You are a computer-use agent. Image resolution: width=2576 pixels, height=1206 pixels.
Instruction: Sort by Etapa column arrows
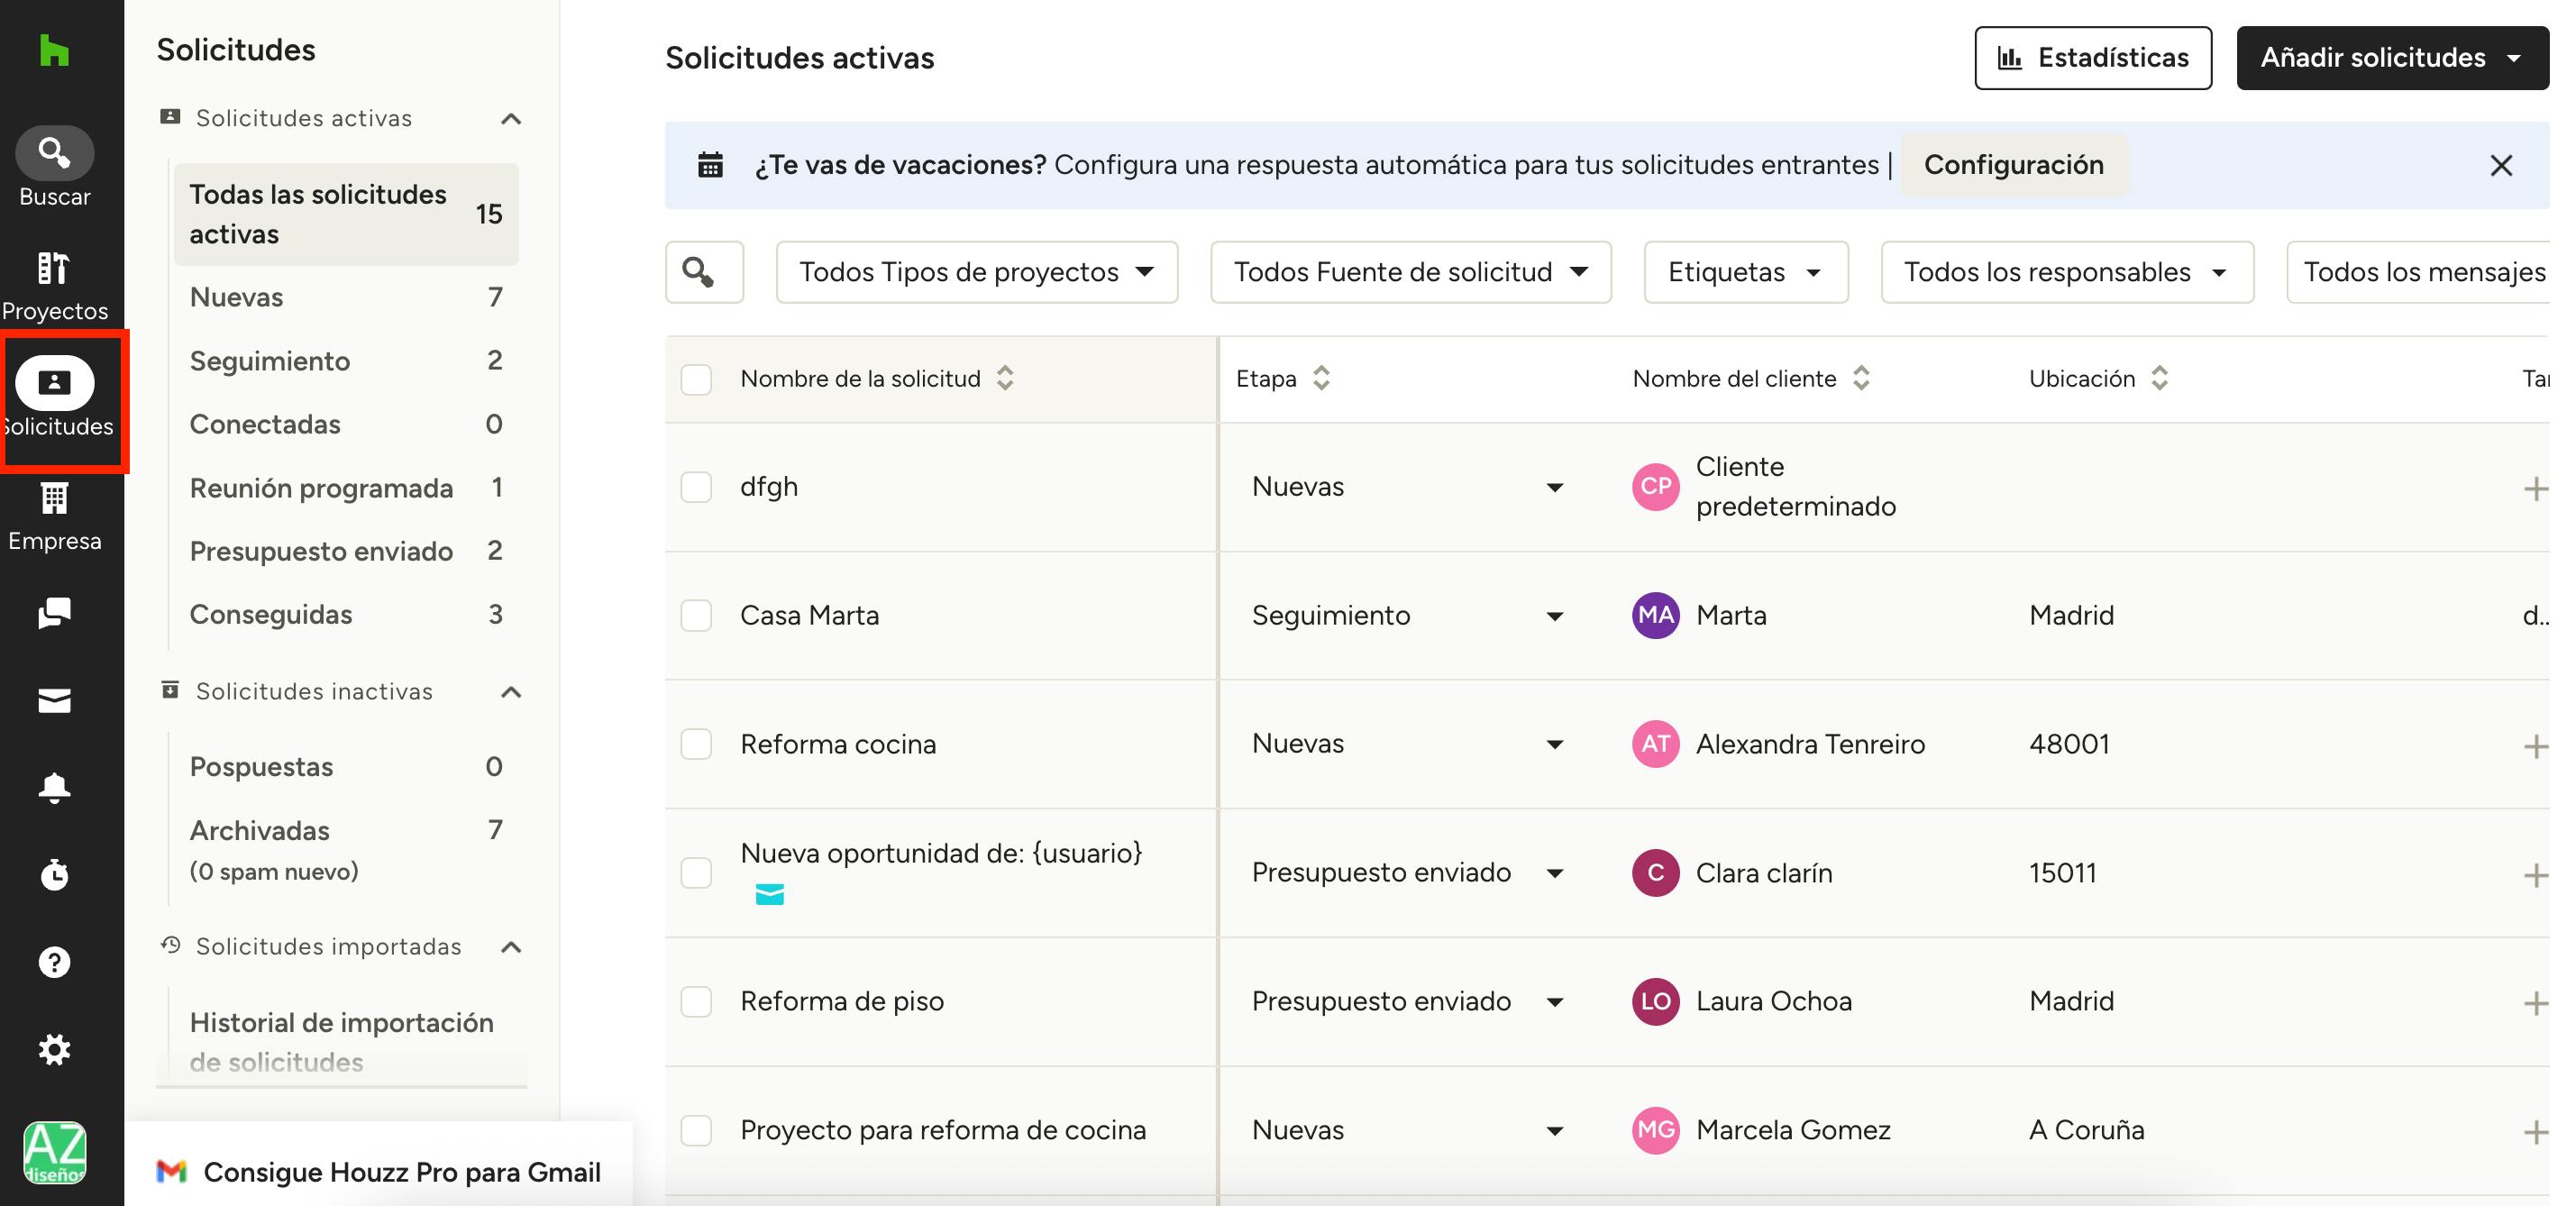point(1321,379)
